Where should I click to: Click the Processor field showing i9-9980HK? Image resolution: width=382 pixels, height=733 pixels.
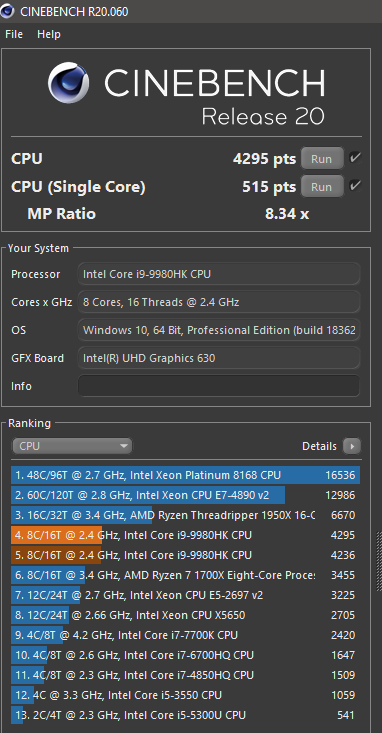pyautogui.click(x=219, y=274)
